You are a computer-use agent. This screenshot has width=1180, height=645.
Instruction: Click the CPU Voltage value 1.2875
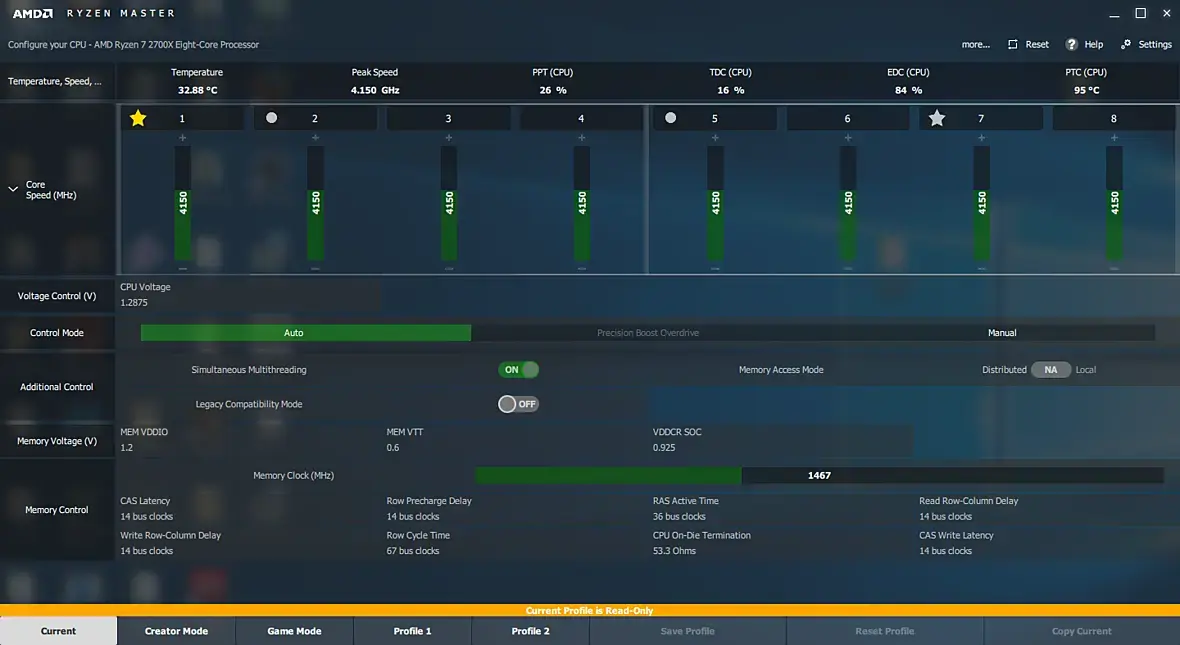click(134, 303)
